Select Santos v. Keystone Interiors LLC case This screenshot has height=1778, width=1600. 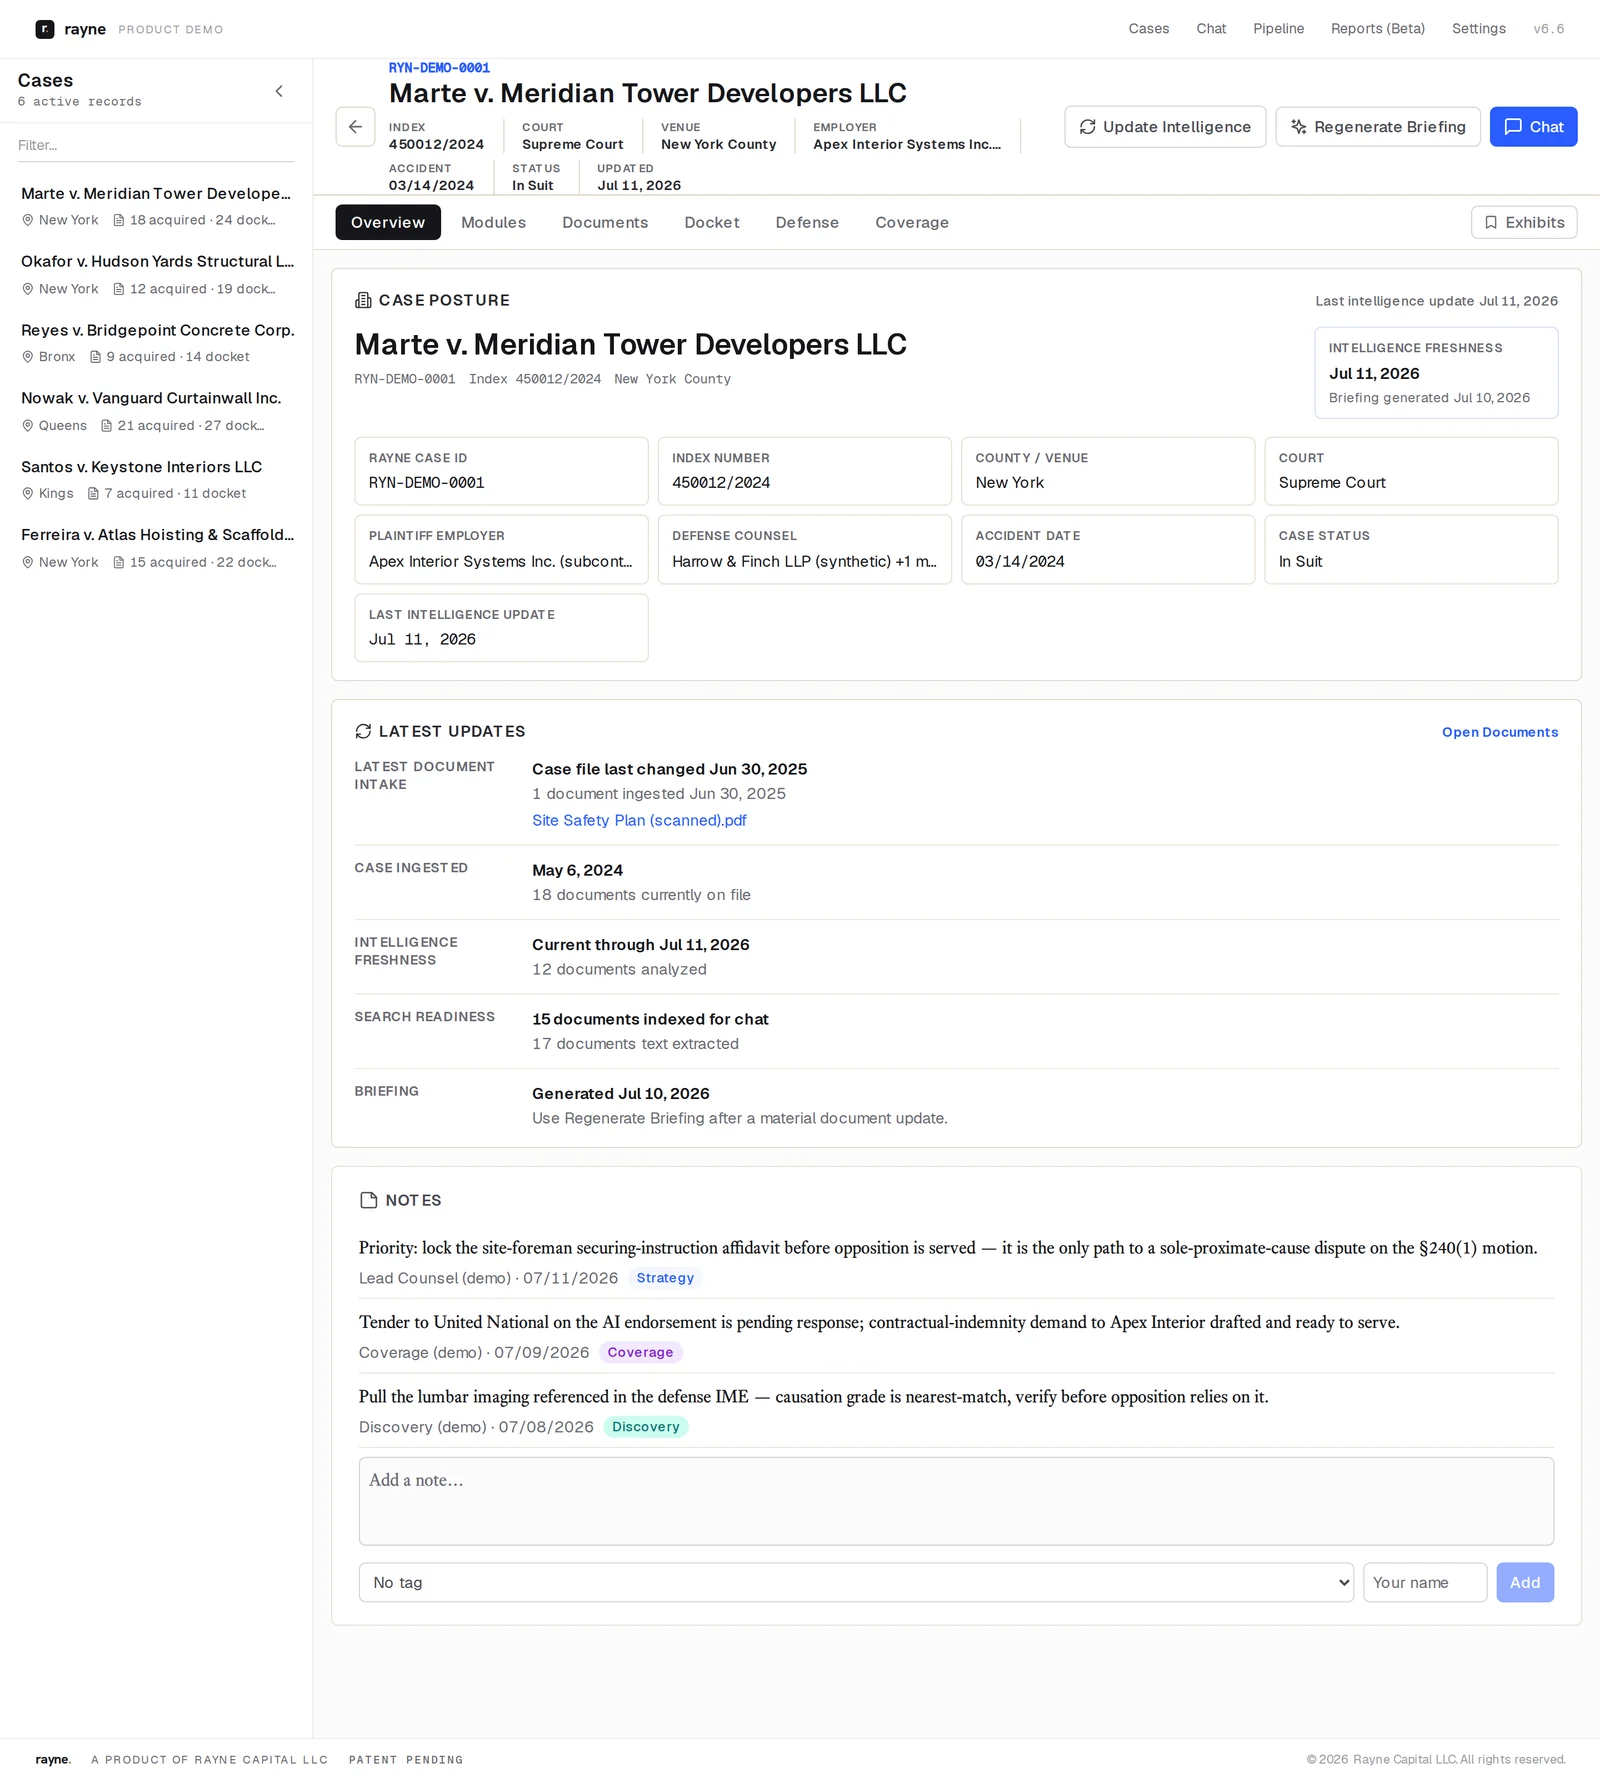coord(156,480)
